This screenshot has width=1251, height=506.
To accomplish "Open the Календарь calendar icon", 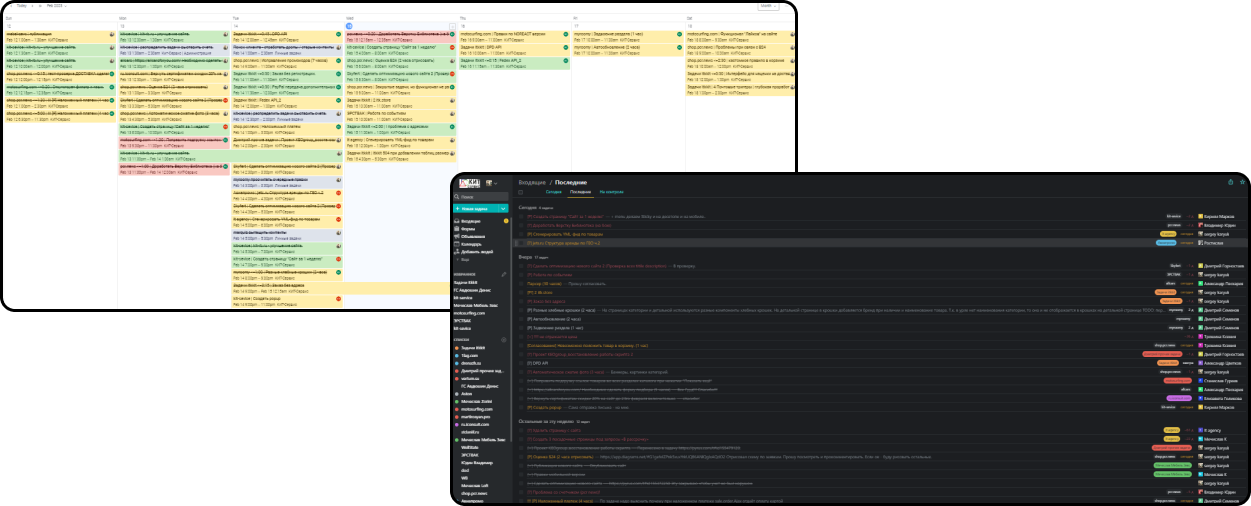I will 457,245.
